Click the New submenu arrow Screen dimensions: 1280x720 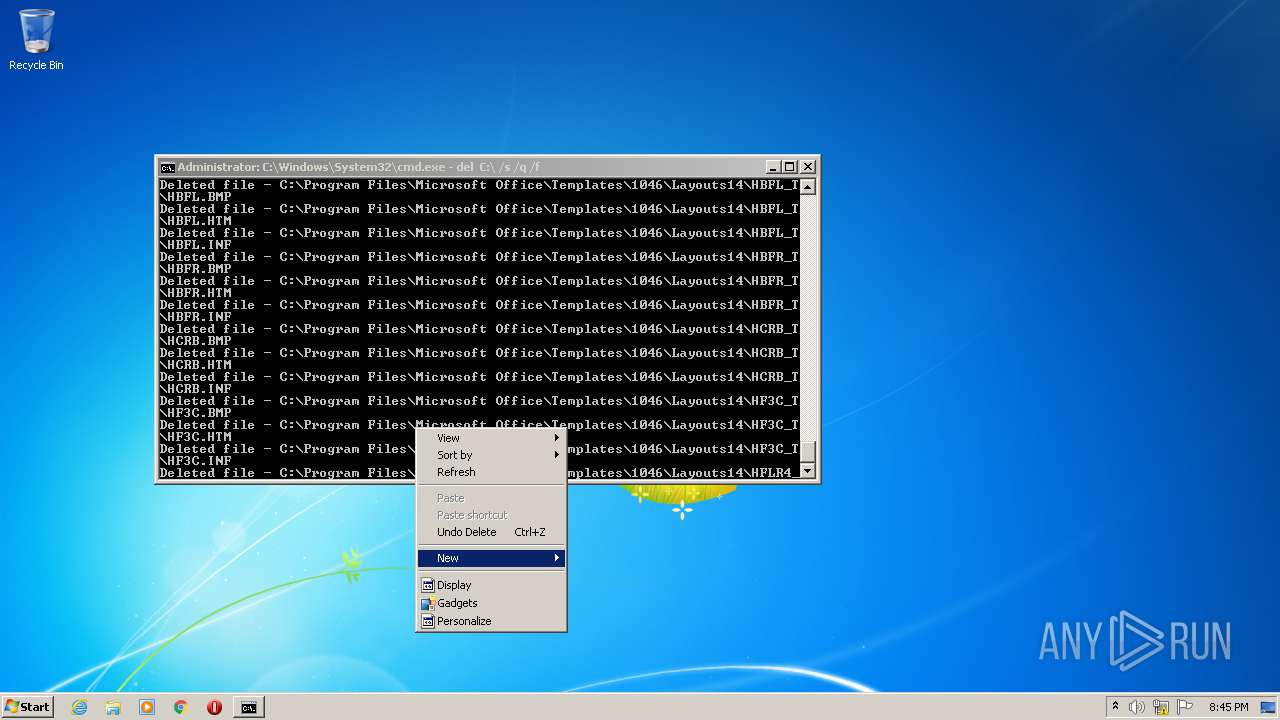557,558
